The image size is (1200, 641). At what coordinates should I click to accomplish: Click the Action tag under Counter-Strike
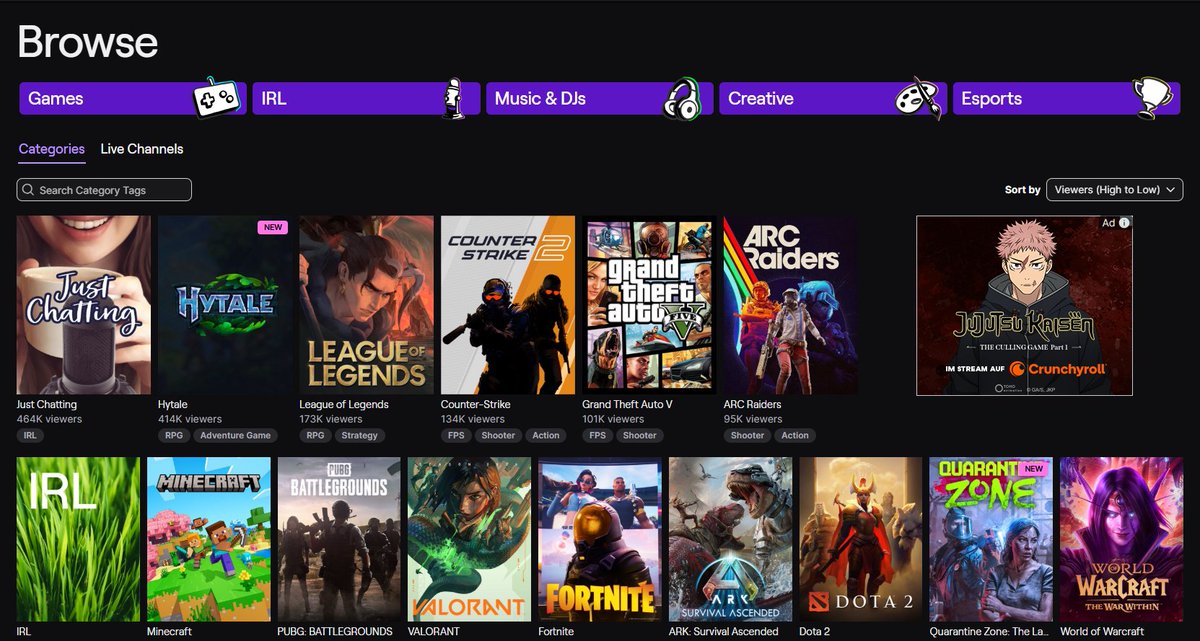546,436
